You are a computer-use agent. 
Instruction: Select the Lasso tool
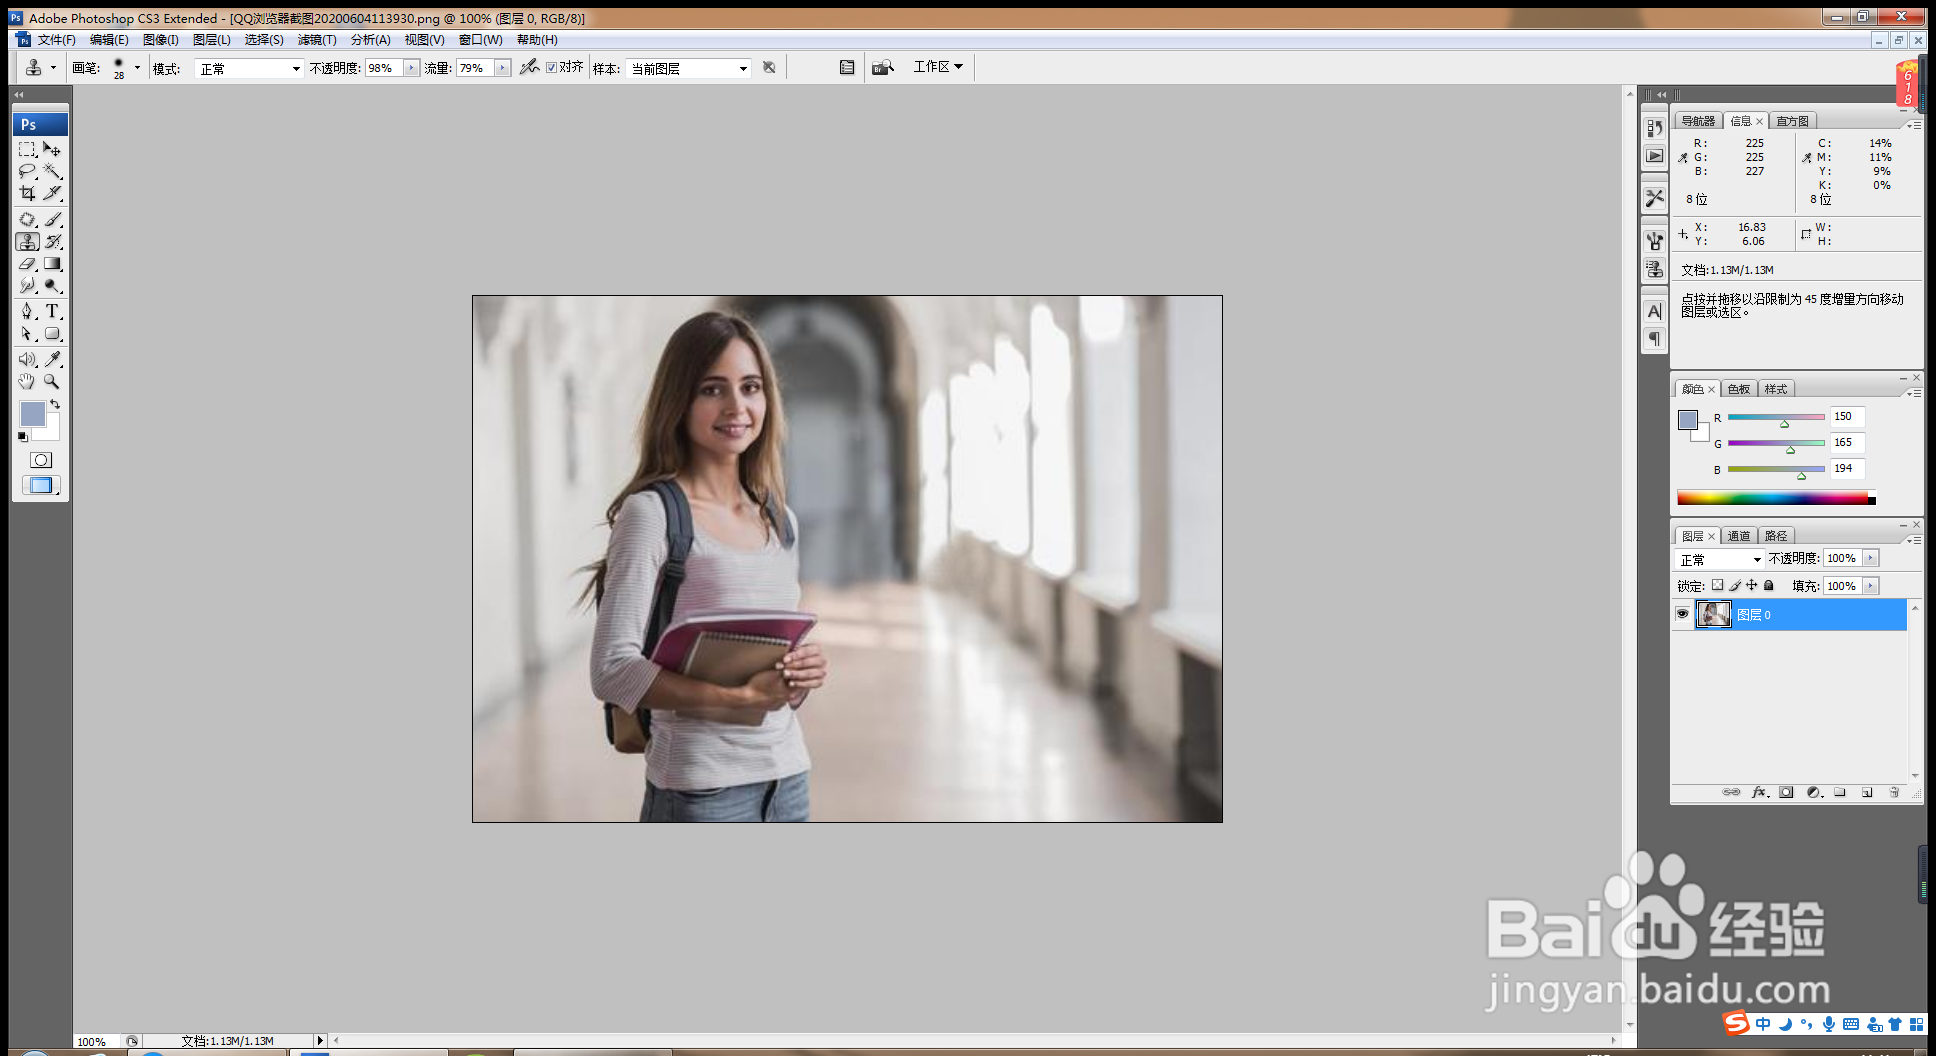point(27,171)
